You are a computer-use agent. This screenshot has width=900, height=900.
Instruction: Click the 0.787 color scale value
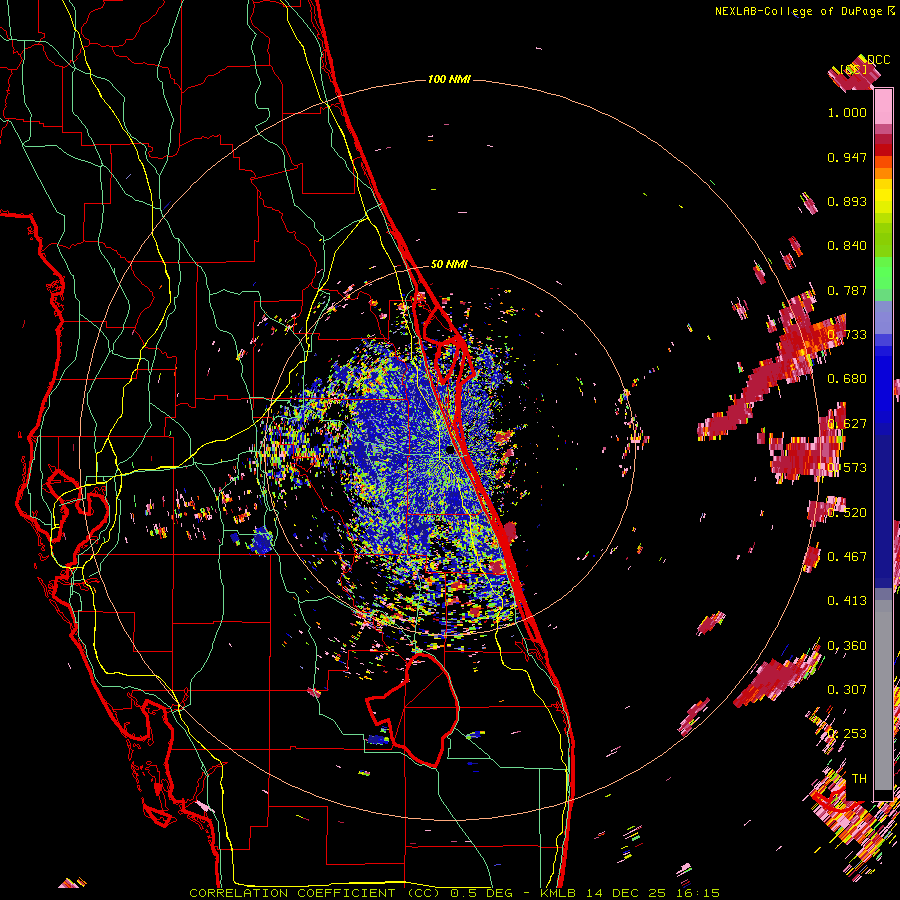click(847, 290)
